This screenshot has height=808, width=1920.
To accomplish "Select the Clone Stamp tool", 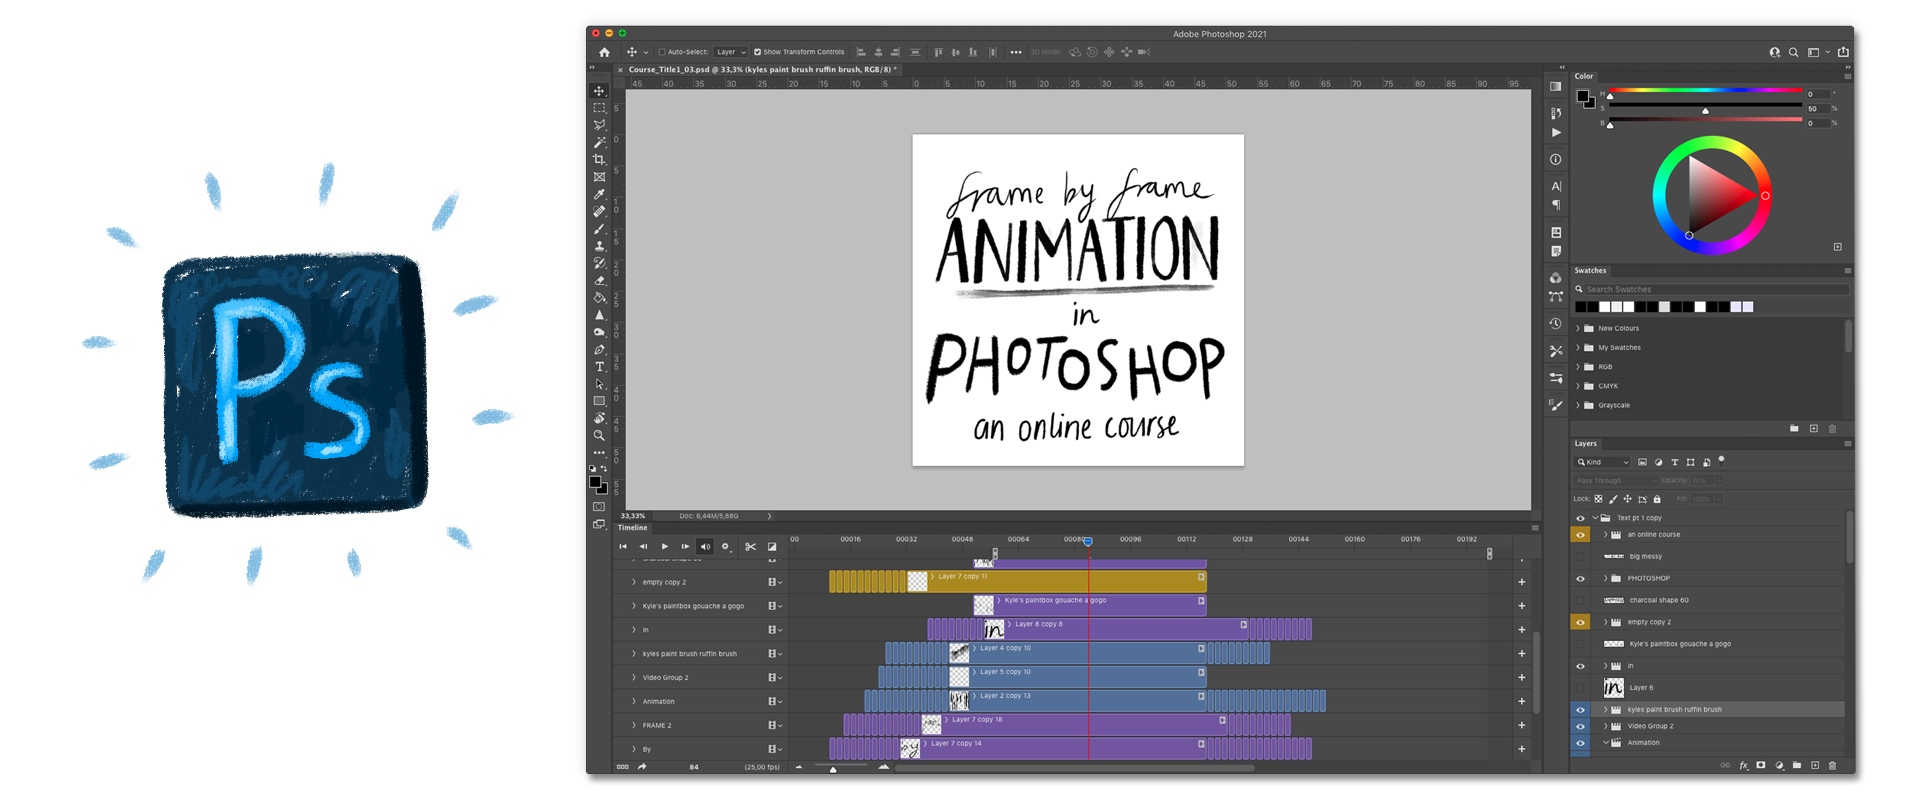I will pos(599,246).
